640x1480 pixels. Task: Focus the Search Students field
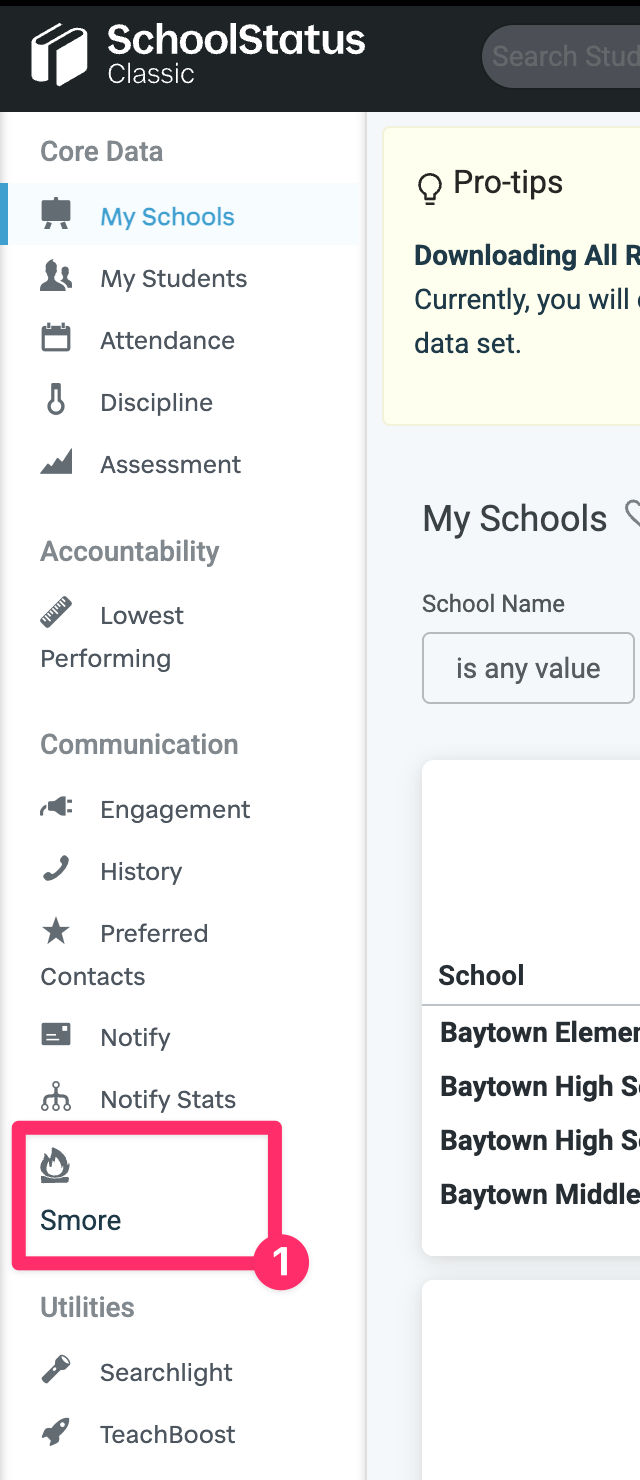coord(562,56)
